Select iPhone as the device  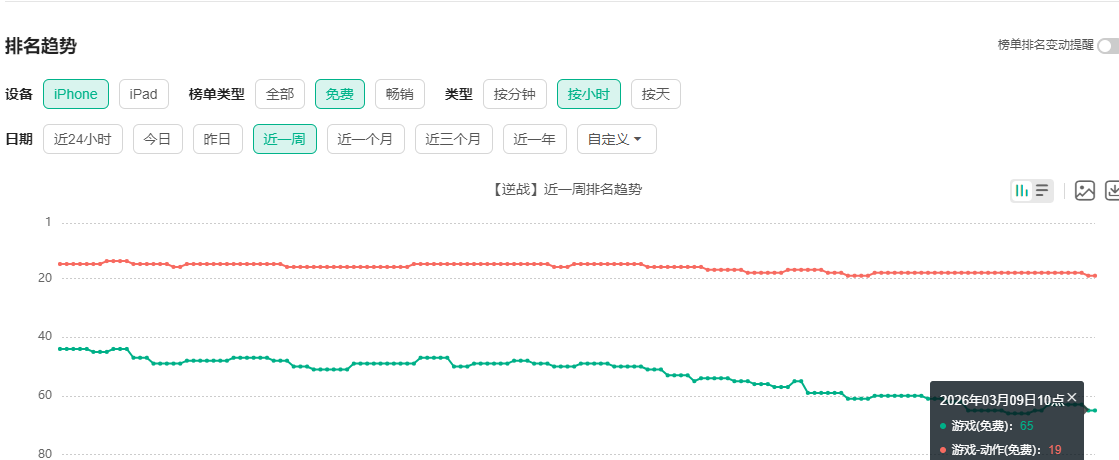pyautogui.click(x=76, y=94)
